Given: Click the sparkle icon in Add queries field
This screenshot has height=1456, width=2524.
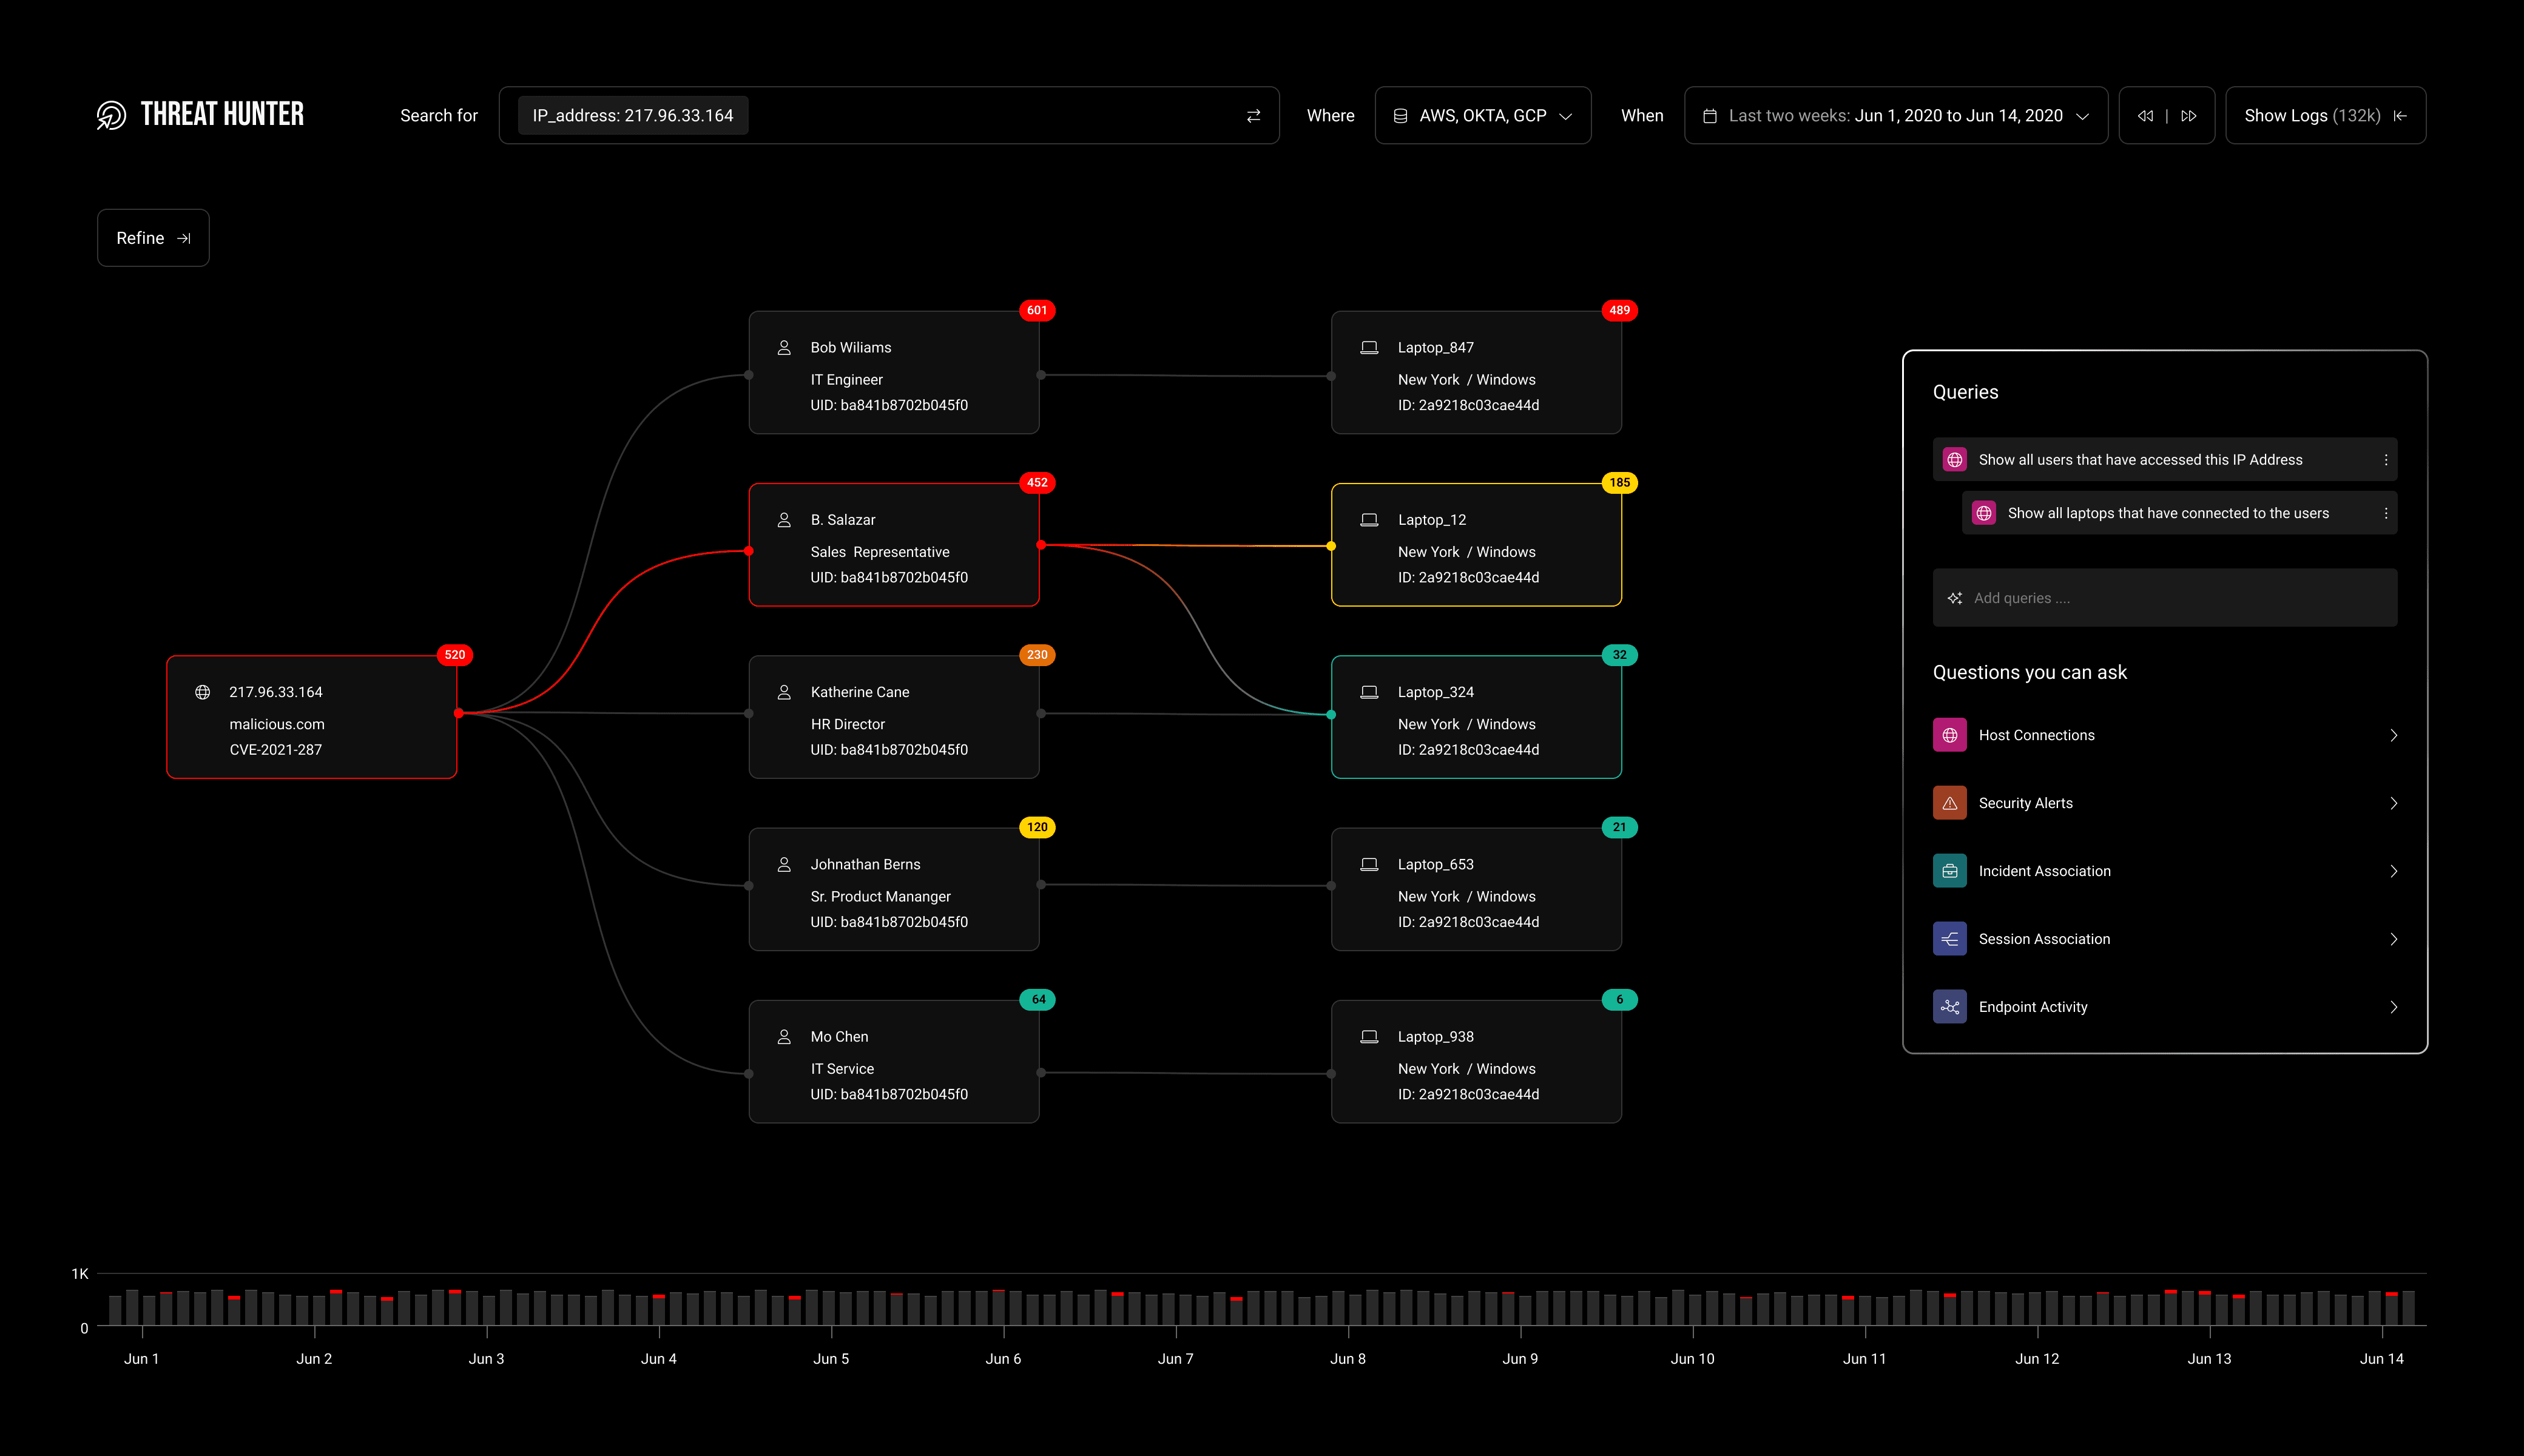Looking at the screenshot, I should [1954, 598].
